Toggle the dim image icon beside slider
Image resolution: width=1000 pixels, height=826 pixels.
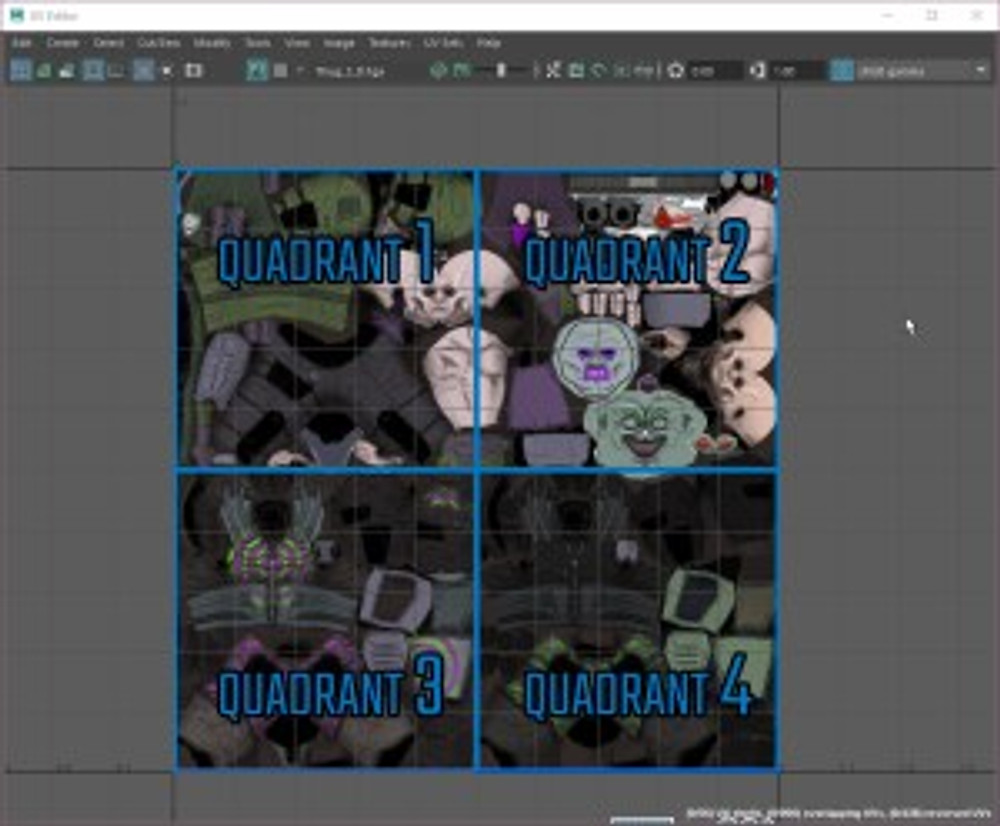(x=461, y=70)
